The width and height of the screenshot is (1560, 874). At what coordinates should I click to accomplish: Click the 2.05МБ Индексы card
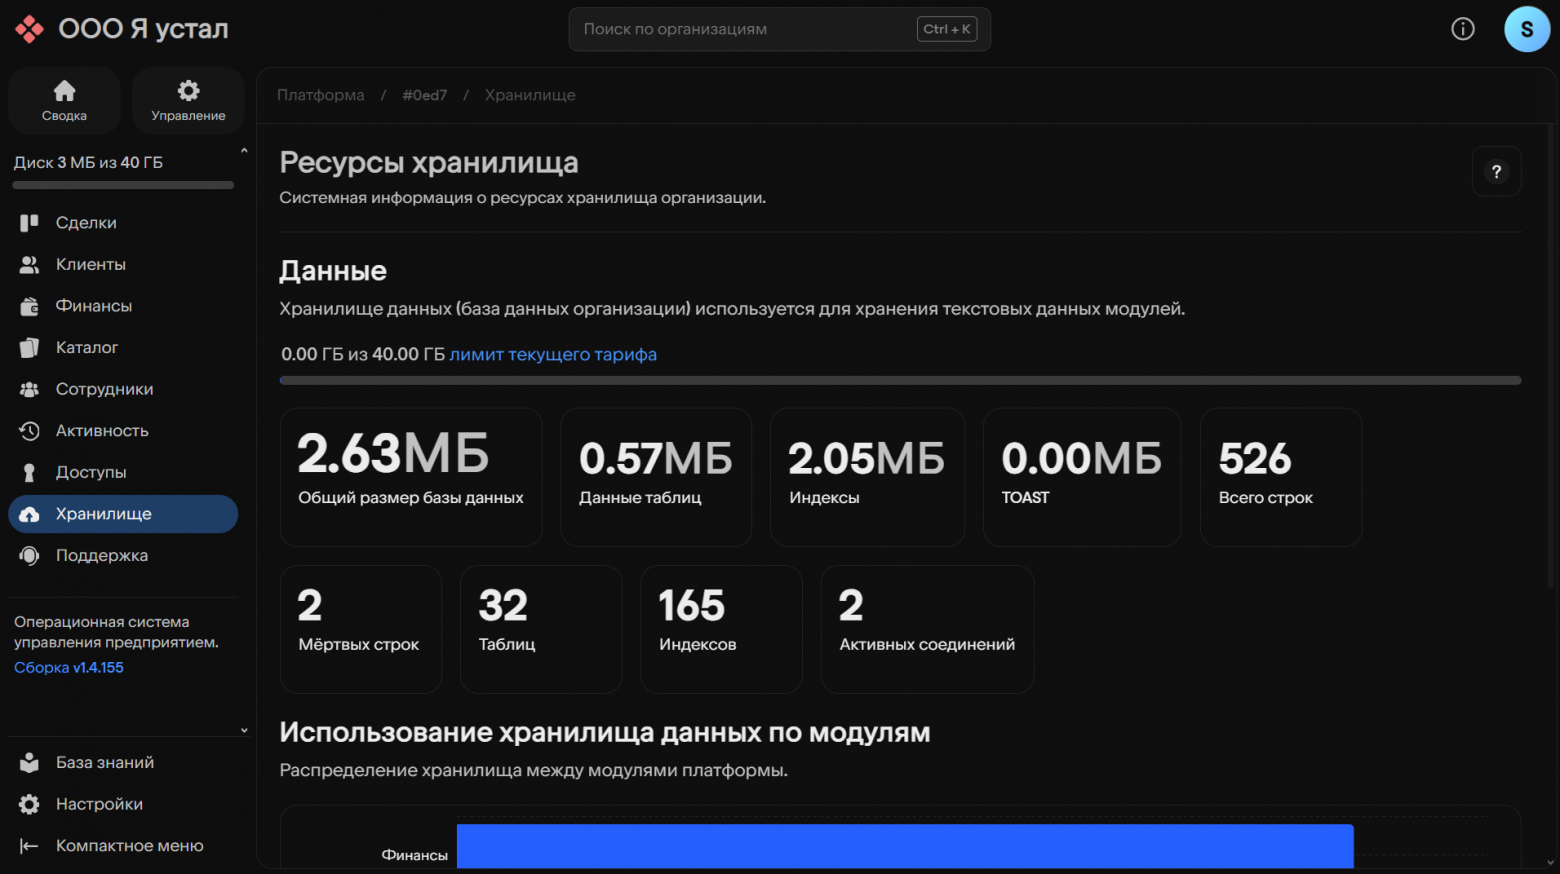click(867, 477)
